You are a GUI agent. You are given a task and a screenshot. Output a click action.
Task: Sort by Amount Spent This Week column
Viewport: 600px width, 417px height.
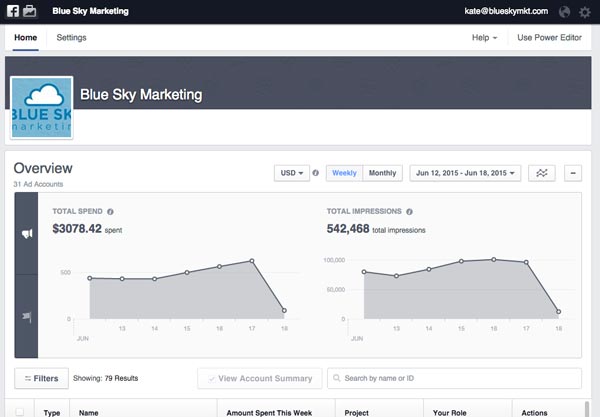coord(269,413)
